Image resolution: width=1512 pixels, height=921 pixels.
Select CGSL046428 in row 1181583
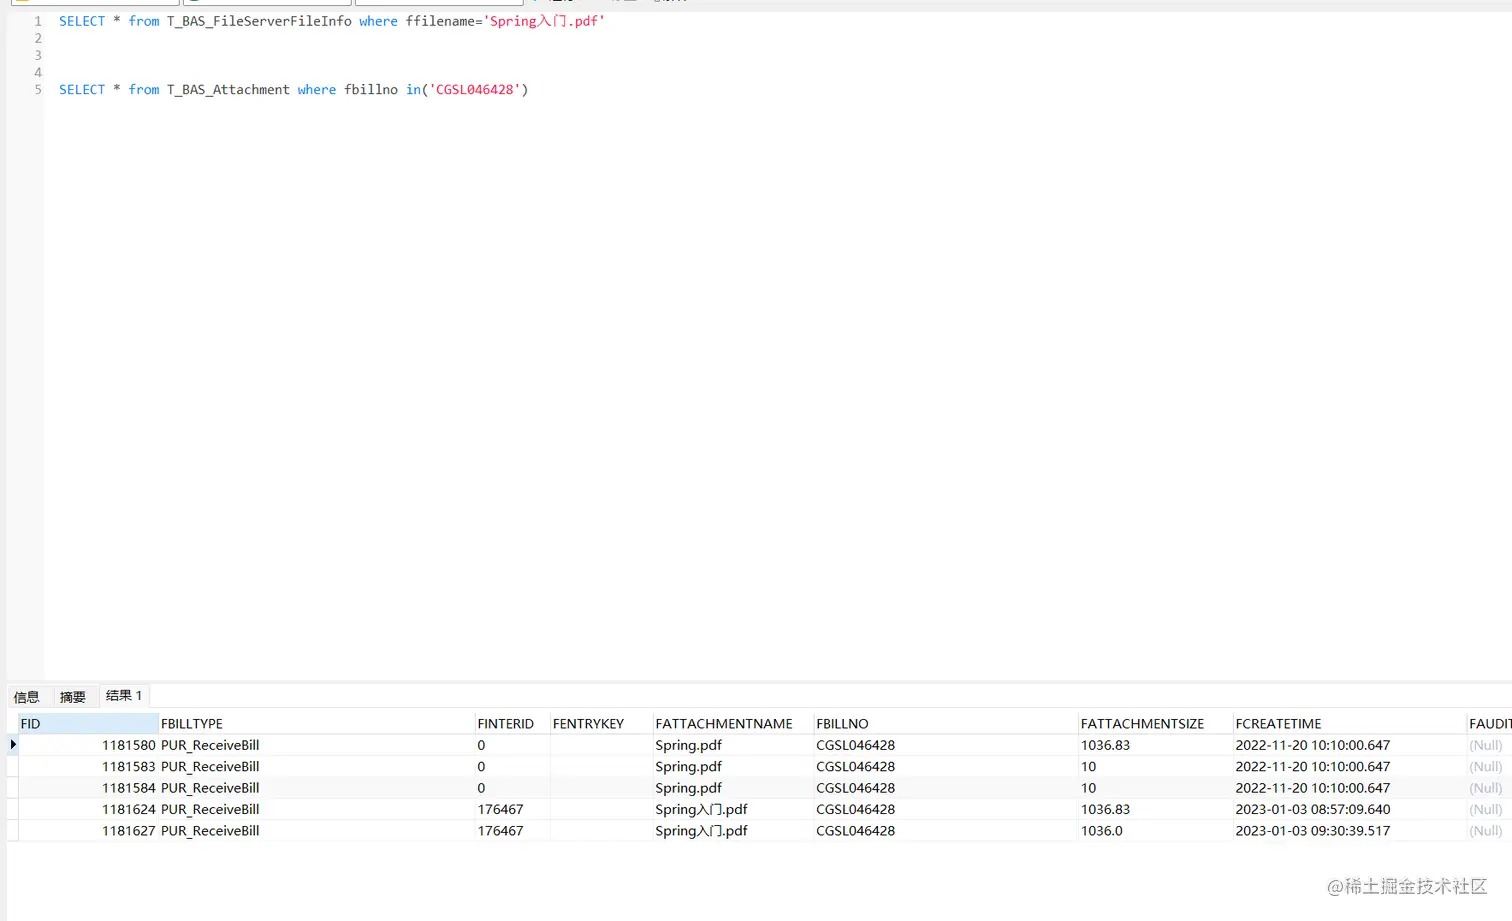[855, 767]
